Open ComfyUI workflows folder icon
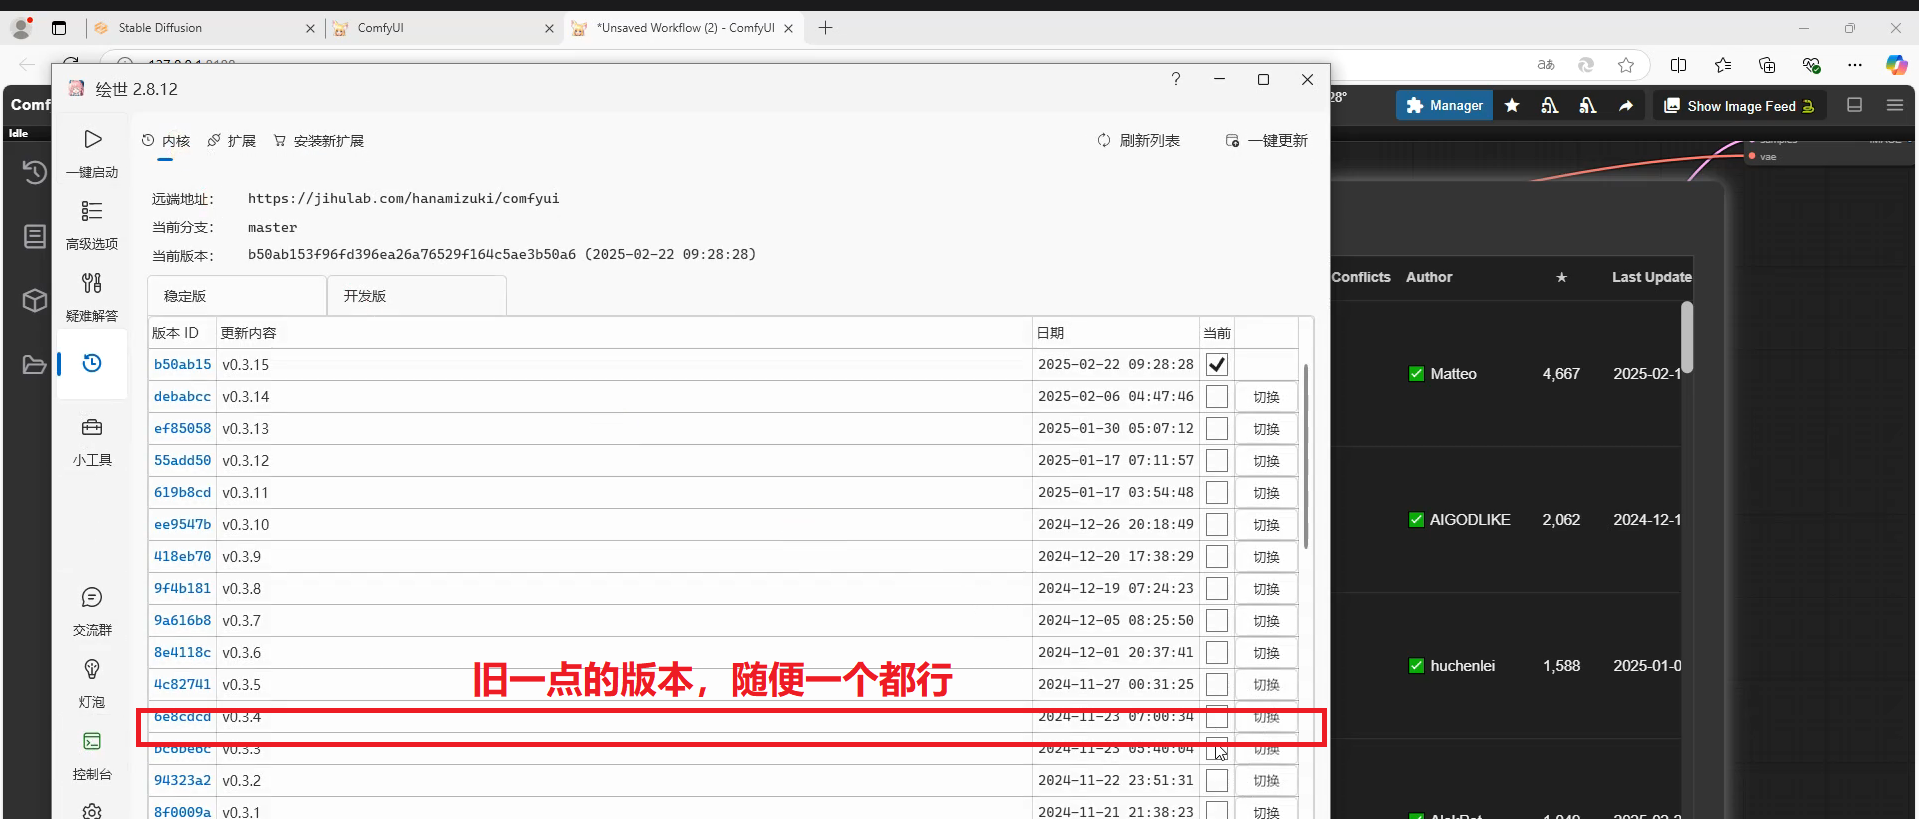The width and height of the screenshot is (1919, 819). [34, 364]
